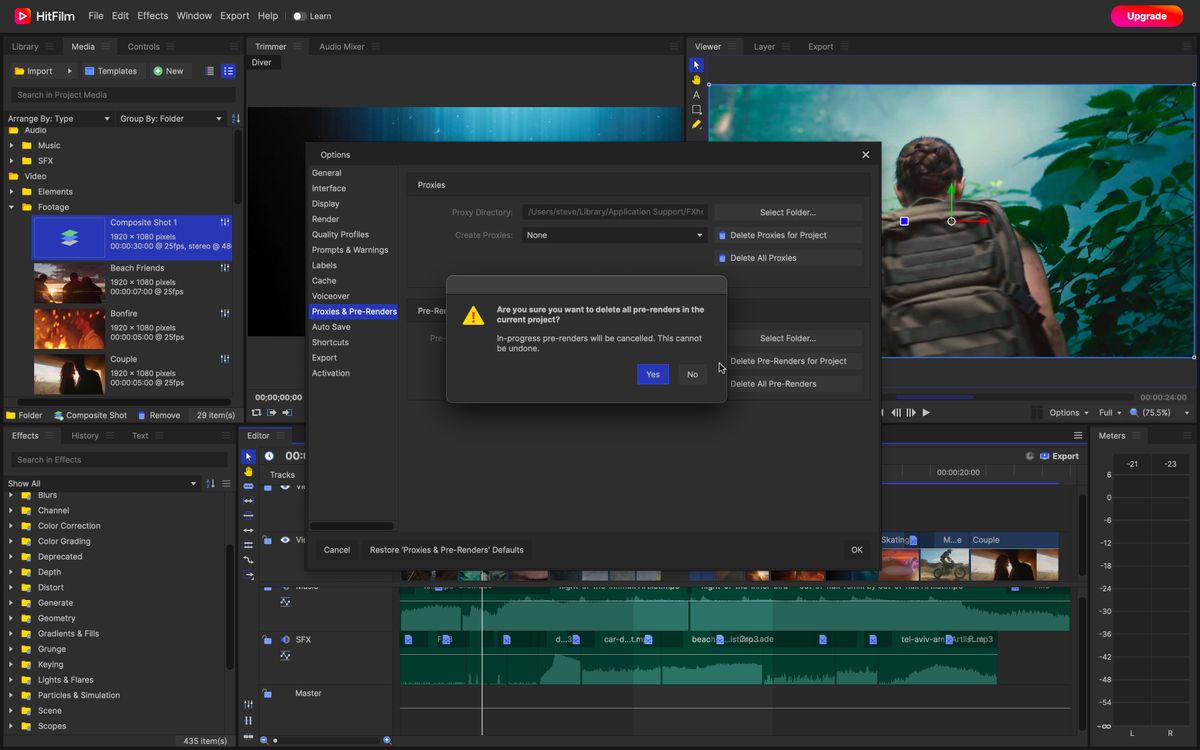
Task: Select Shortcuts in Options sidebar
Action: [x=330, y=342]
